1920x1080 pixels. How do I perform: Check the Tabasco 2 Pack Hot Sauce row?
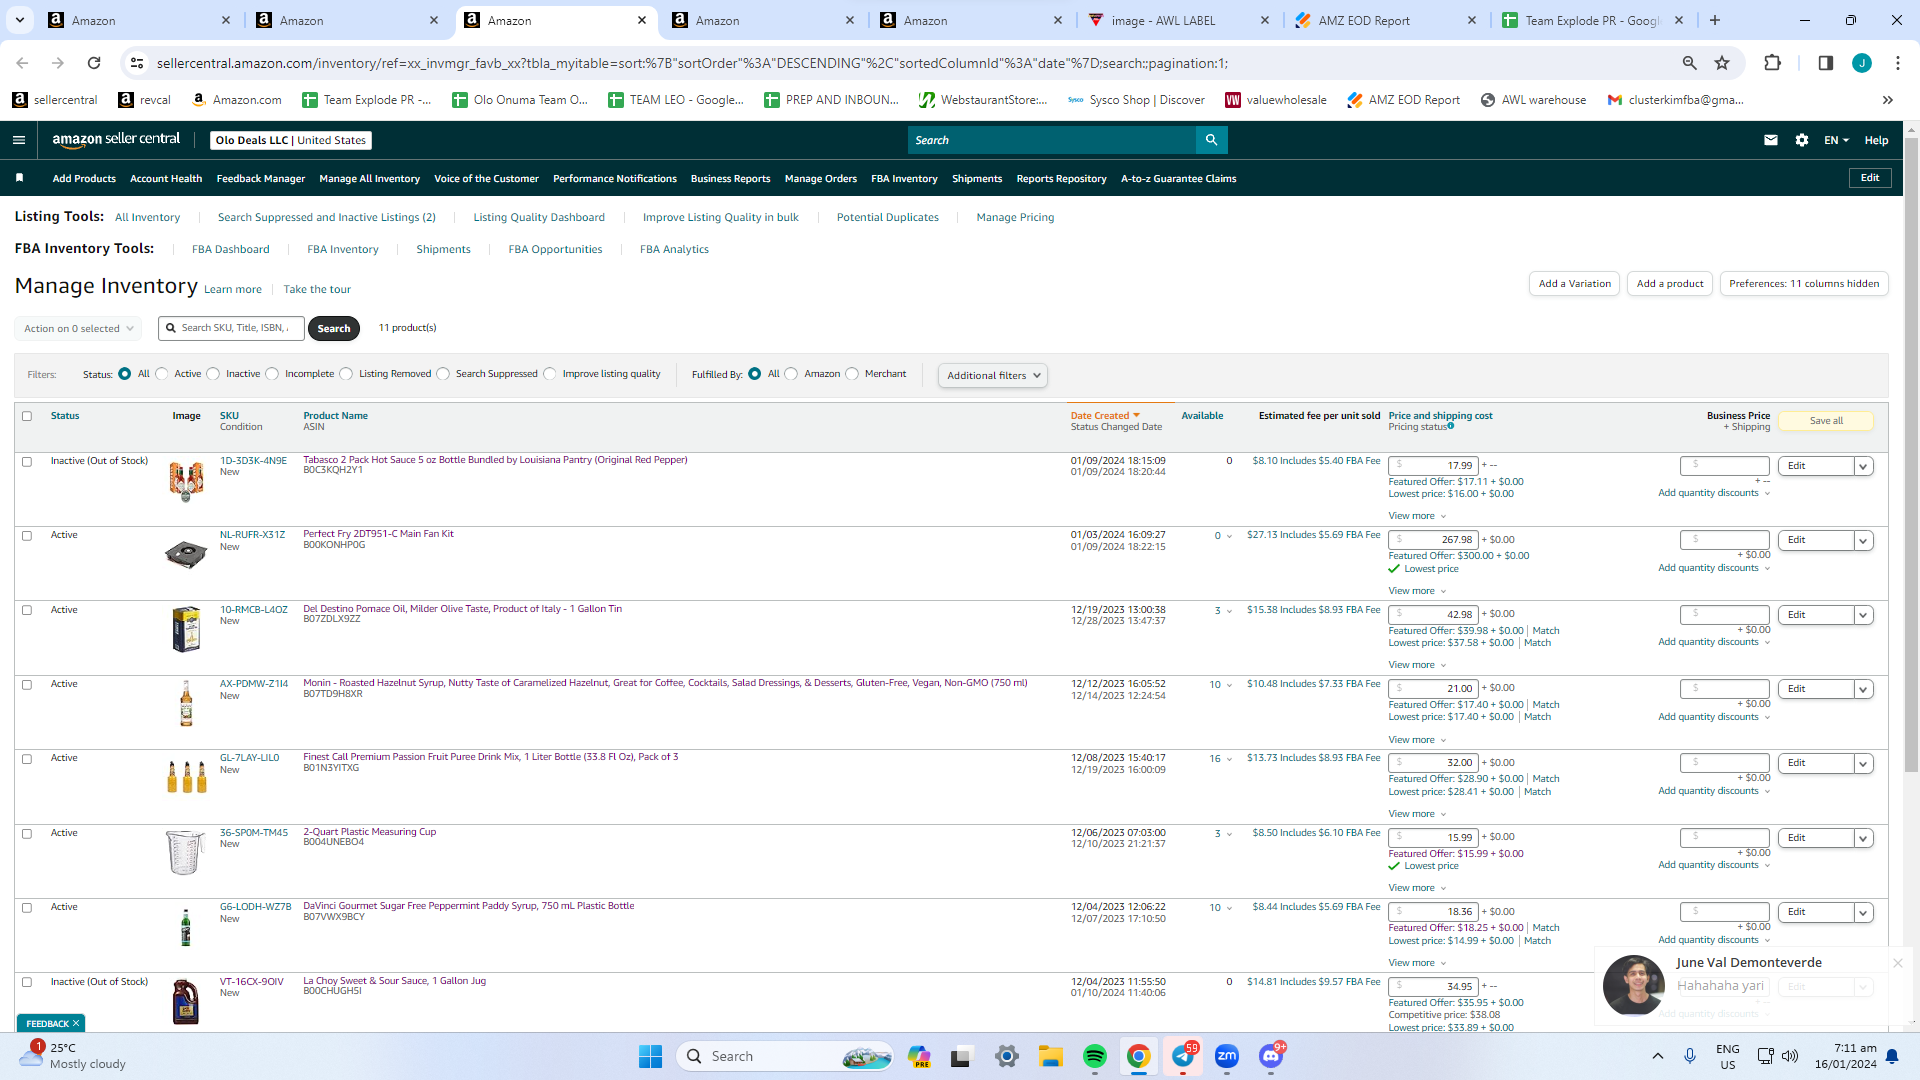click(27, 461)
